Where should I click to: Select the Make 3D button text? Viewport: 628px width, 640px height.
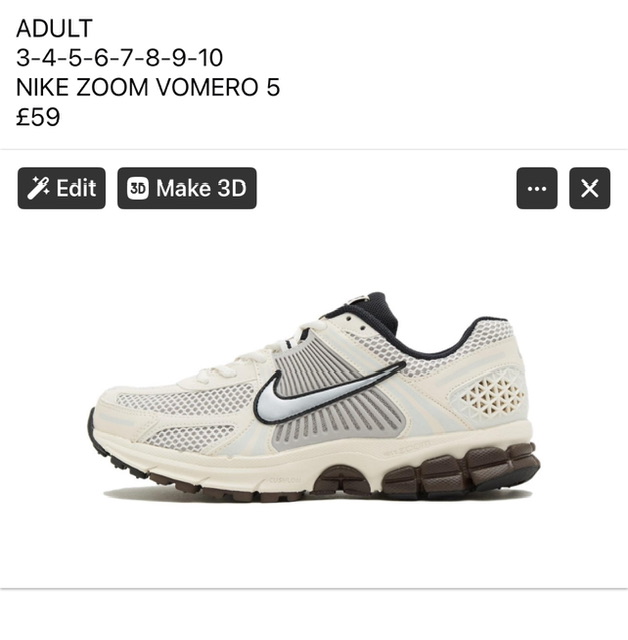click(x=202, y=188)
